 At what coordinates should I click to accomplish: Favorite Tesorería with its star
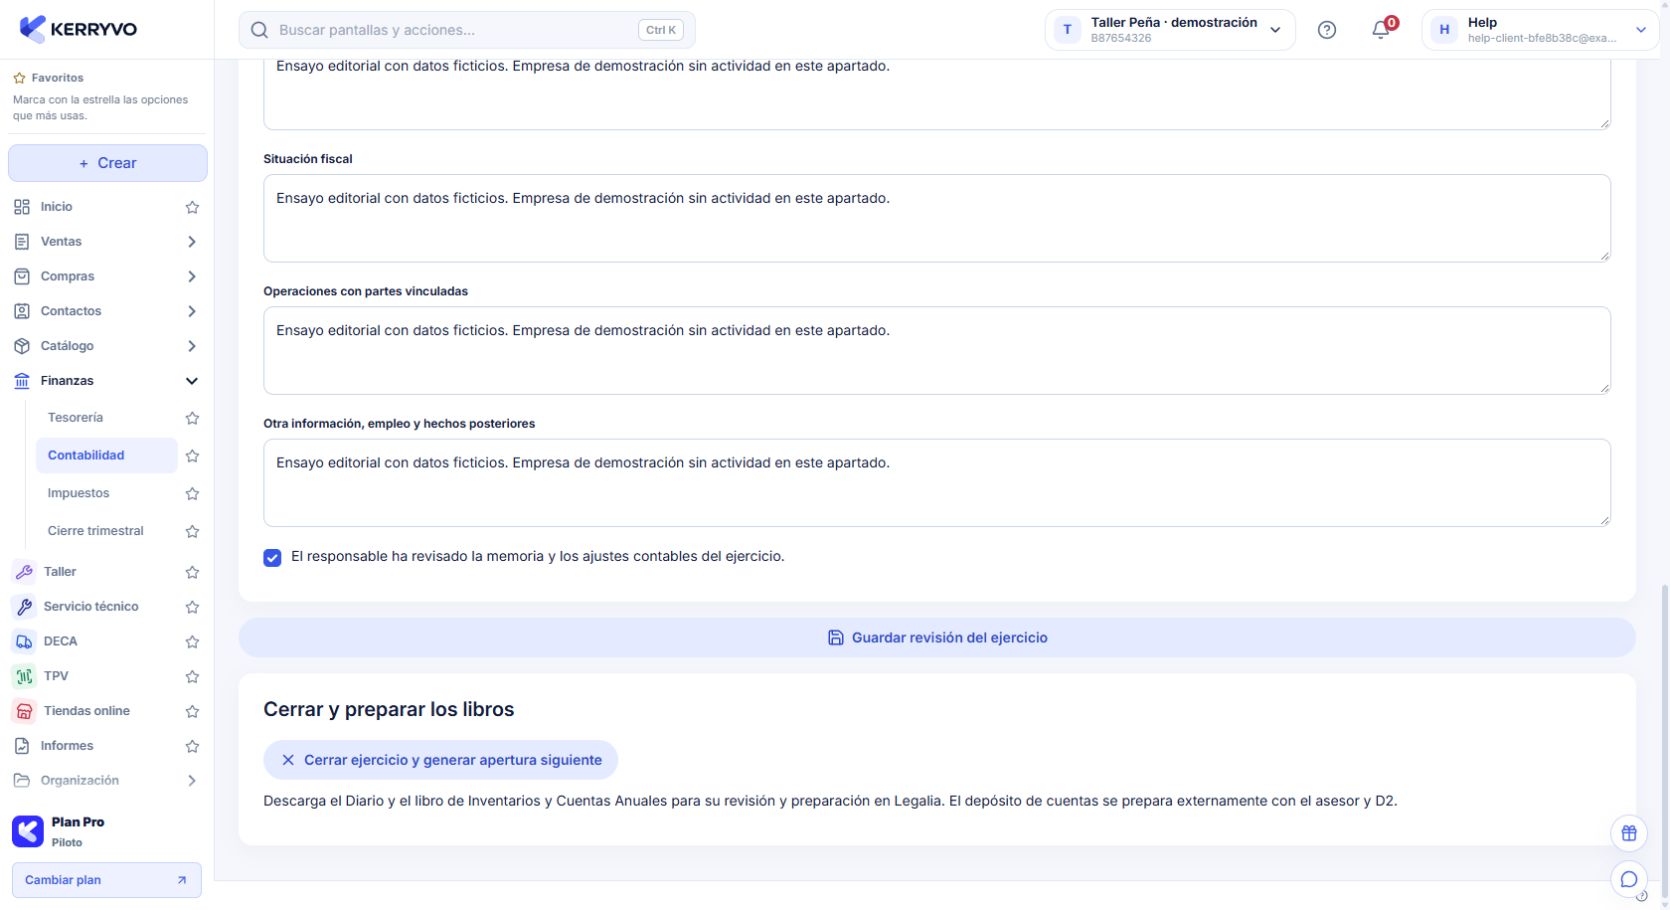click(x=192, y=418)
